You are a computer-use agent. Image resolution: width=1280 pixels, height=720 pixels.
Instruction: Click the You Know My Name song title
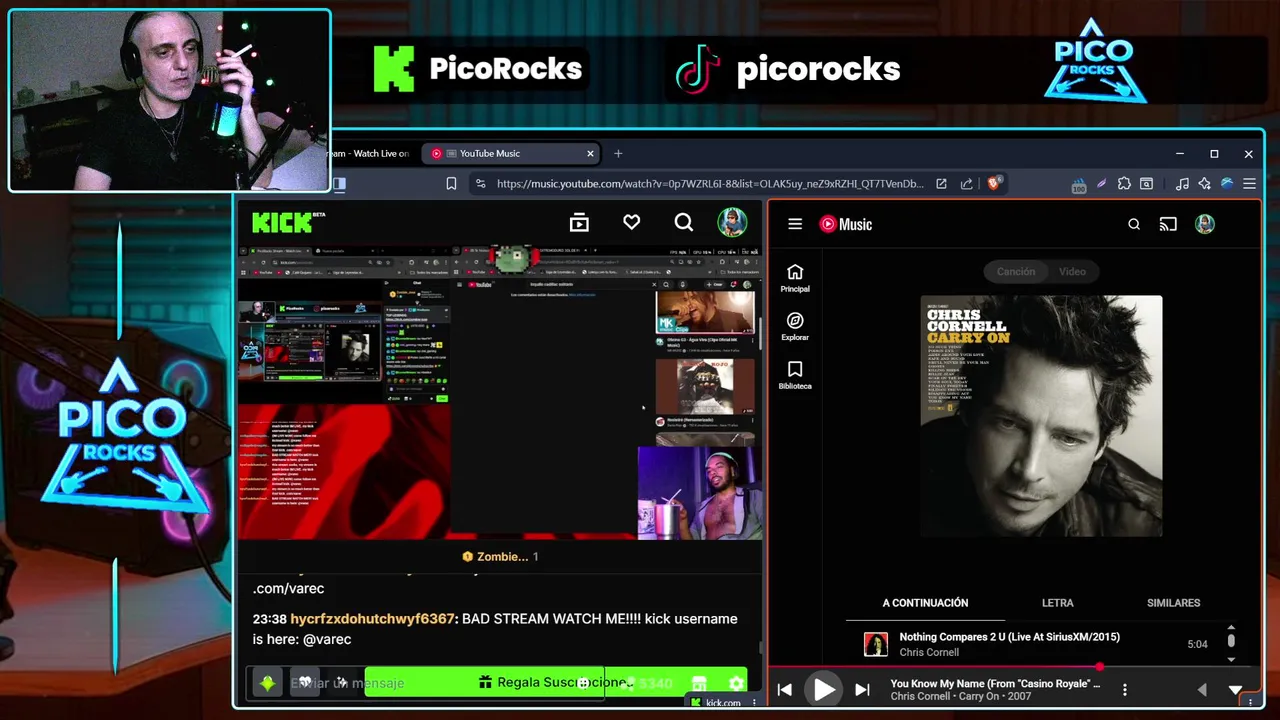(995, 684)
